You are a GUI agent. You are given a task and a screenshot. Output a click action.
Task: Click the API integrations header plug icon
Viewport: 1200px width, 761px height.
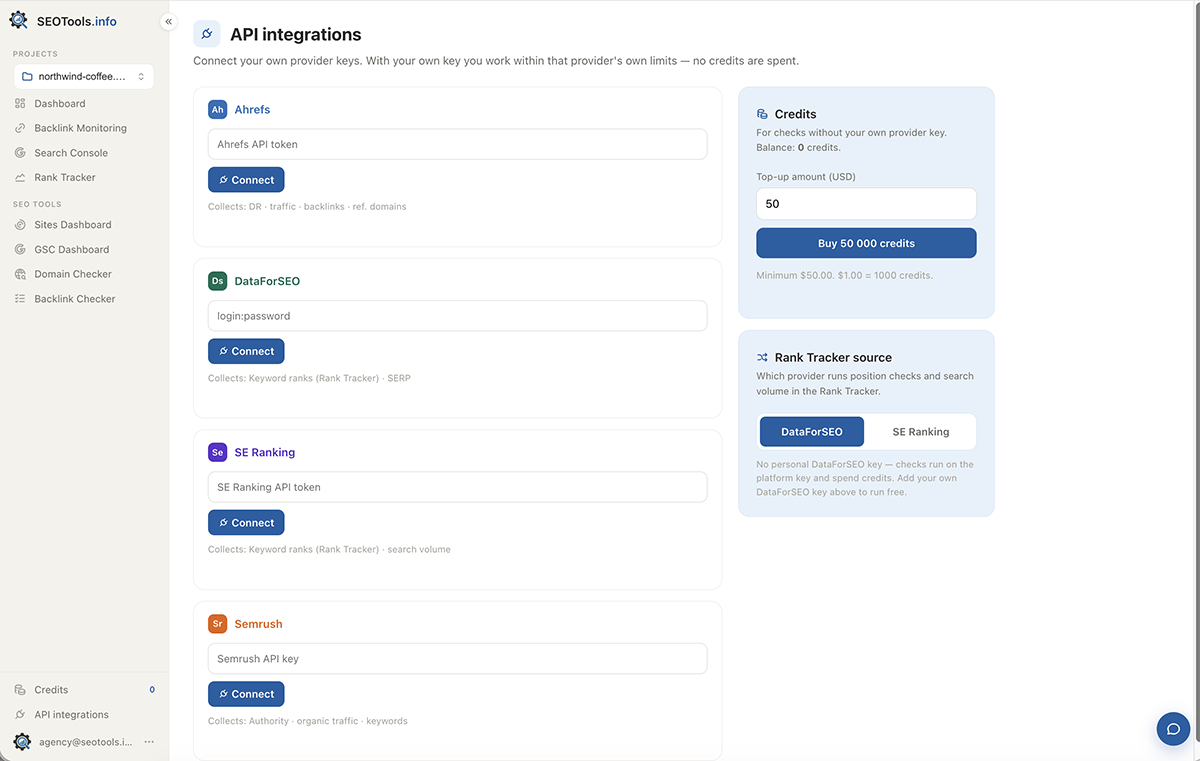pos(207,34)
